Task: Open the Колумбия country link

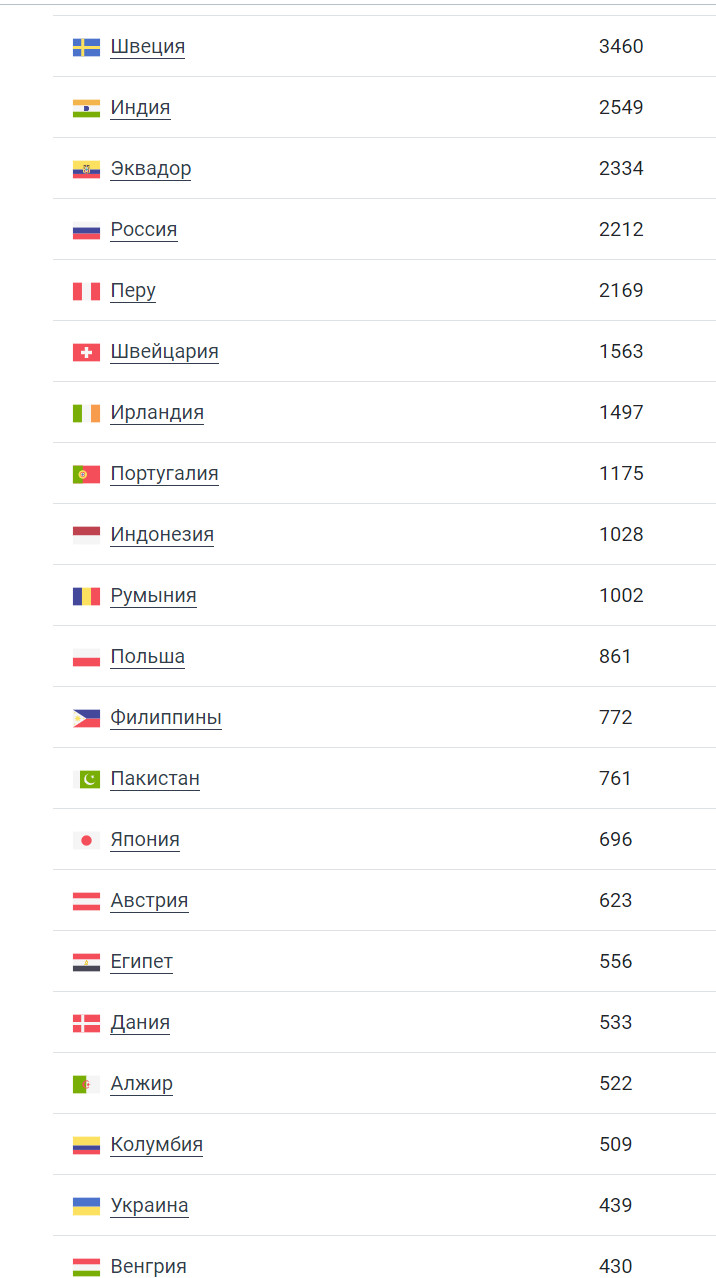Action: coord(157,1145)
